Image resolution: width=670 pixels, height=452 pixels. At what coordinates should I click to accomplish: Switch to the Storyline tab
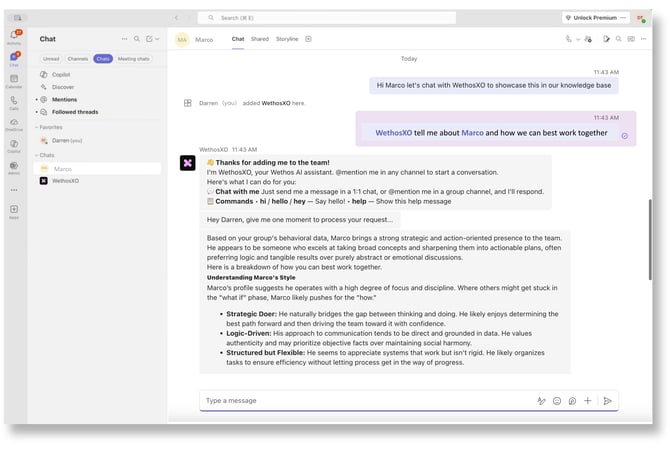(x=287, y=39)
